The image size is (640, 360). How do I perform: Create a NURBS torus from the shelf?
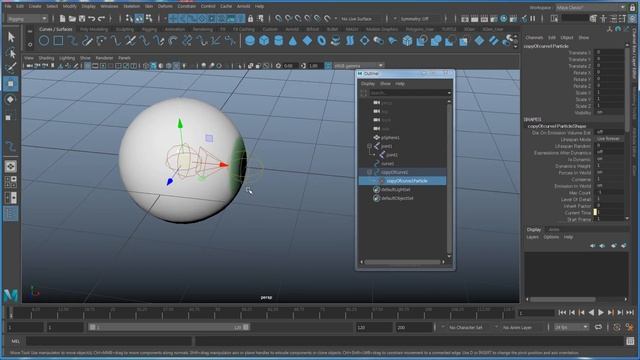(322, 40)
